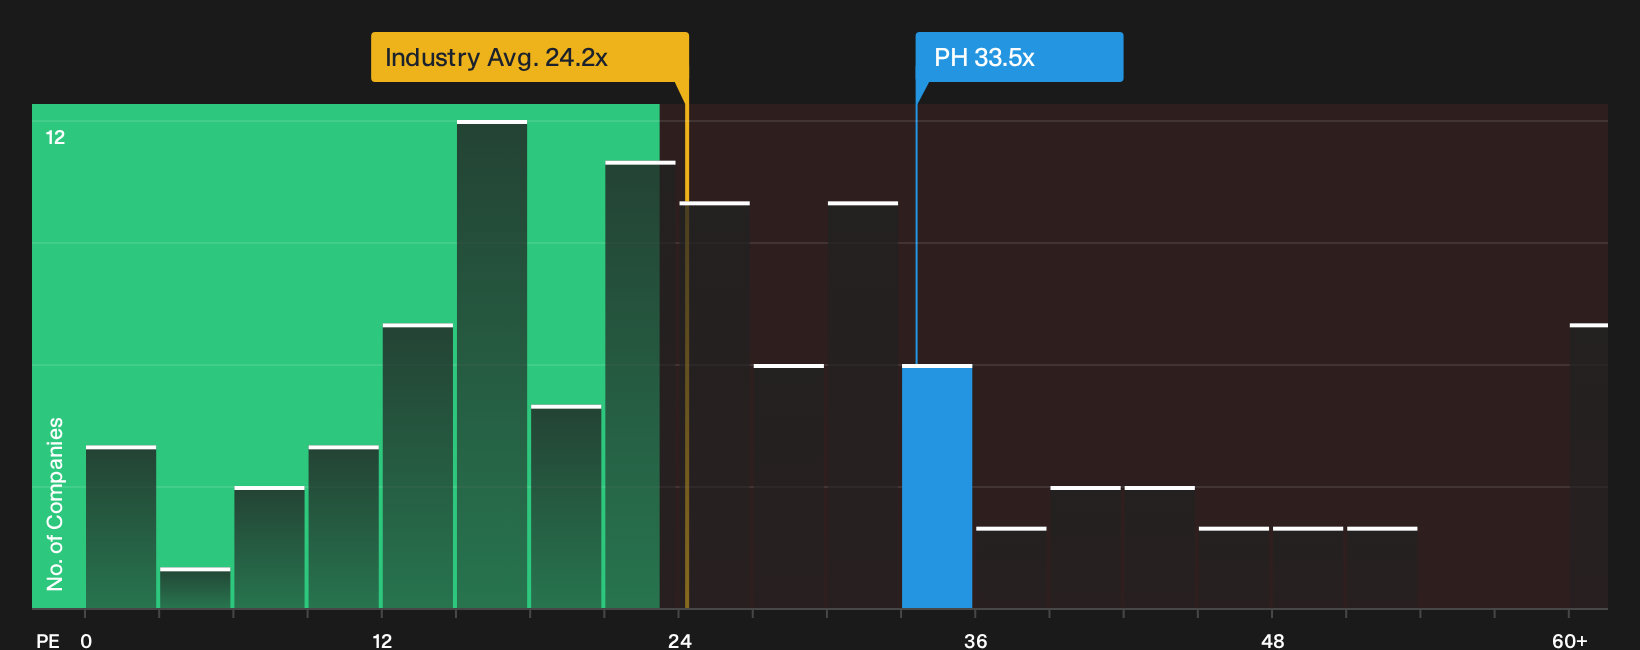
Task: Select the bar for PE 45 to 48
Action: [x=1234, y=567]
